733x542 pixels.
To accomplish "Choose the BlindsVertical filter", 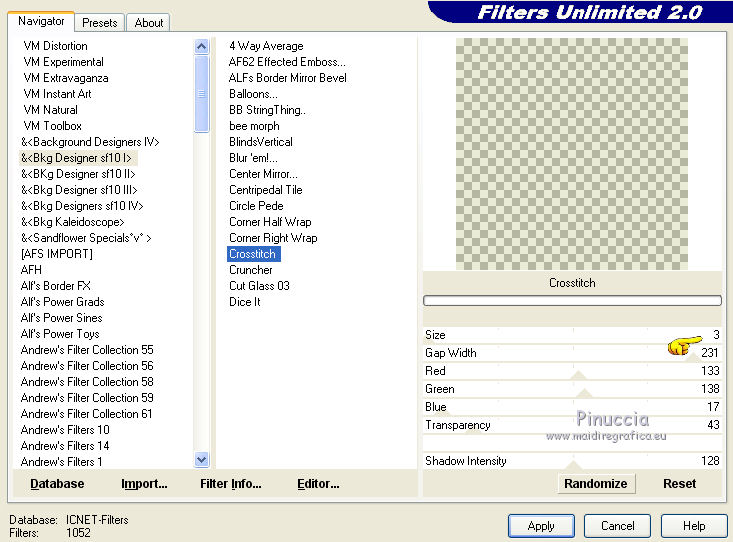I will [261, 142].
